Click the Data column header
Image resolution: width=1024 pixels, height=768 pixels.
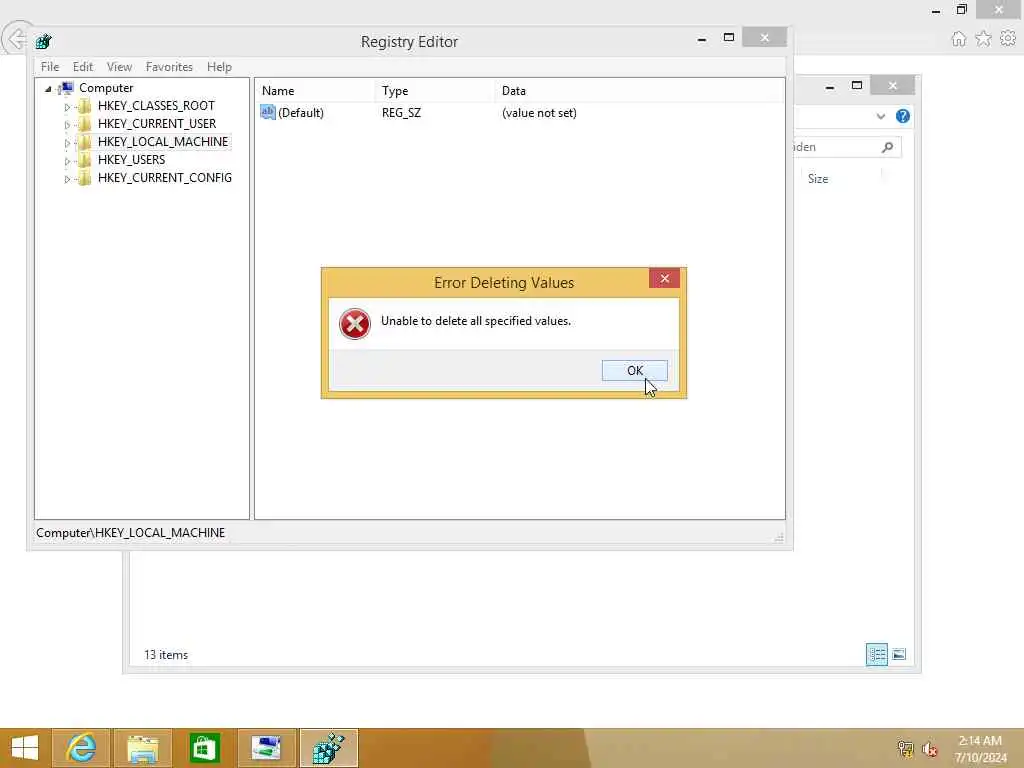coord(640,91)
